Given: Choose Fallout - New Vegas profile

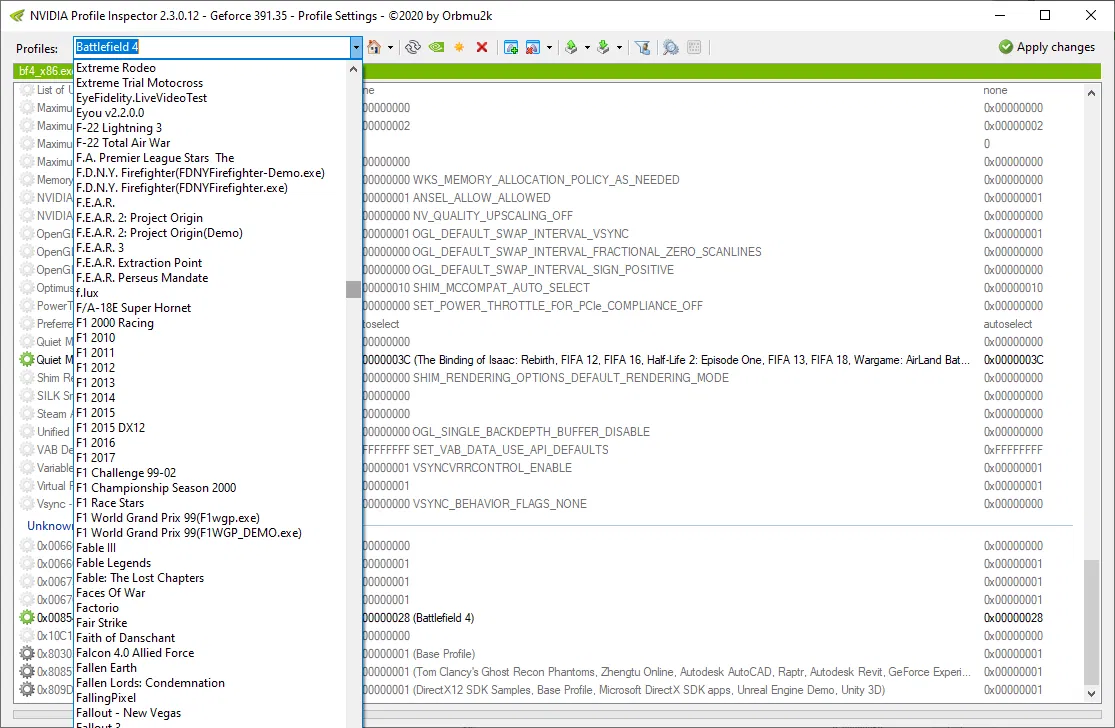Looking at the screenshot, I should click(x=129, y=712).
